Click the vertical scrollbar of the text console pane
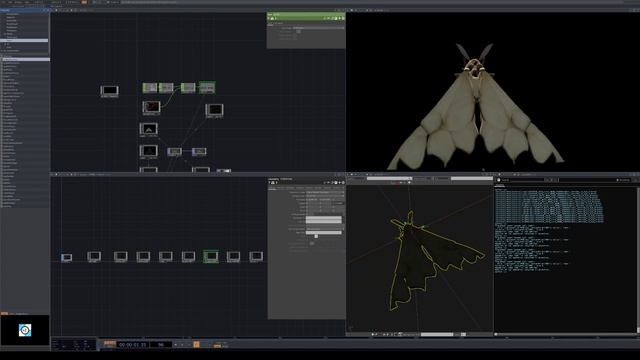The width and height of the screenshot is (640, 360). [638, 259]
